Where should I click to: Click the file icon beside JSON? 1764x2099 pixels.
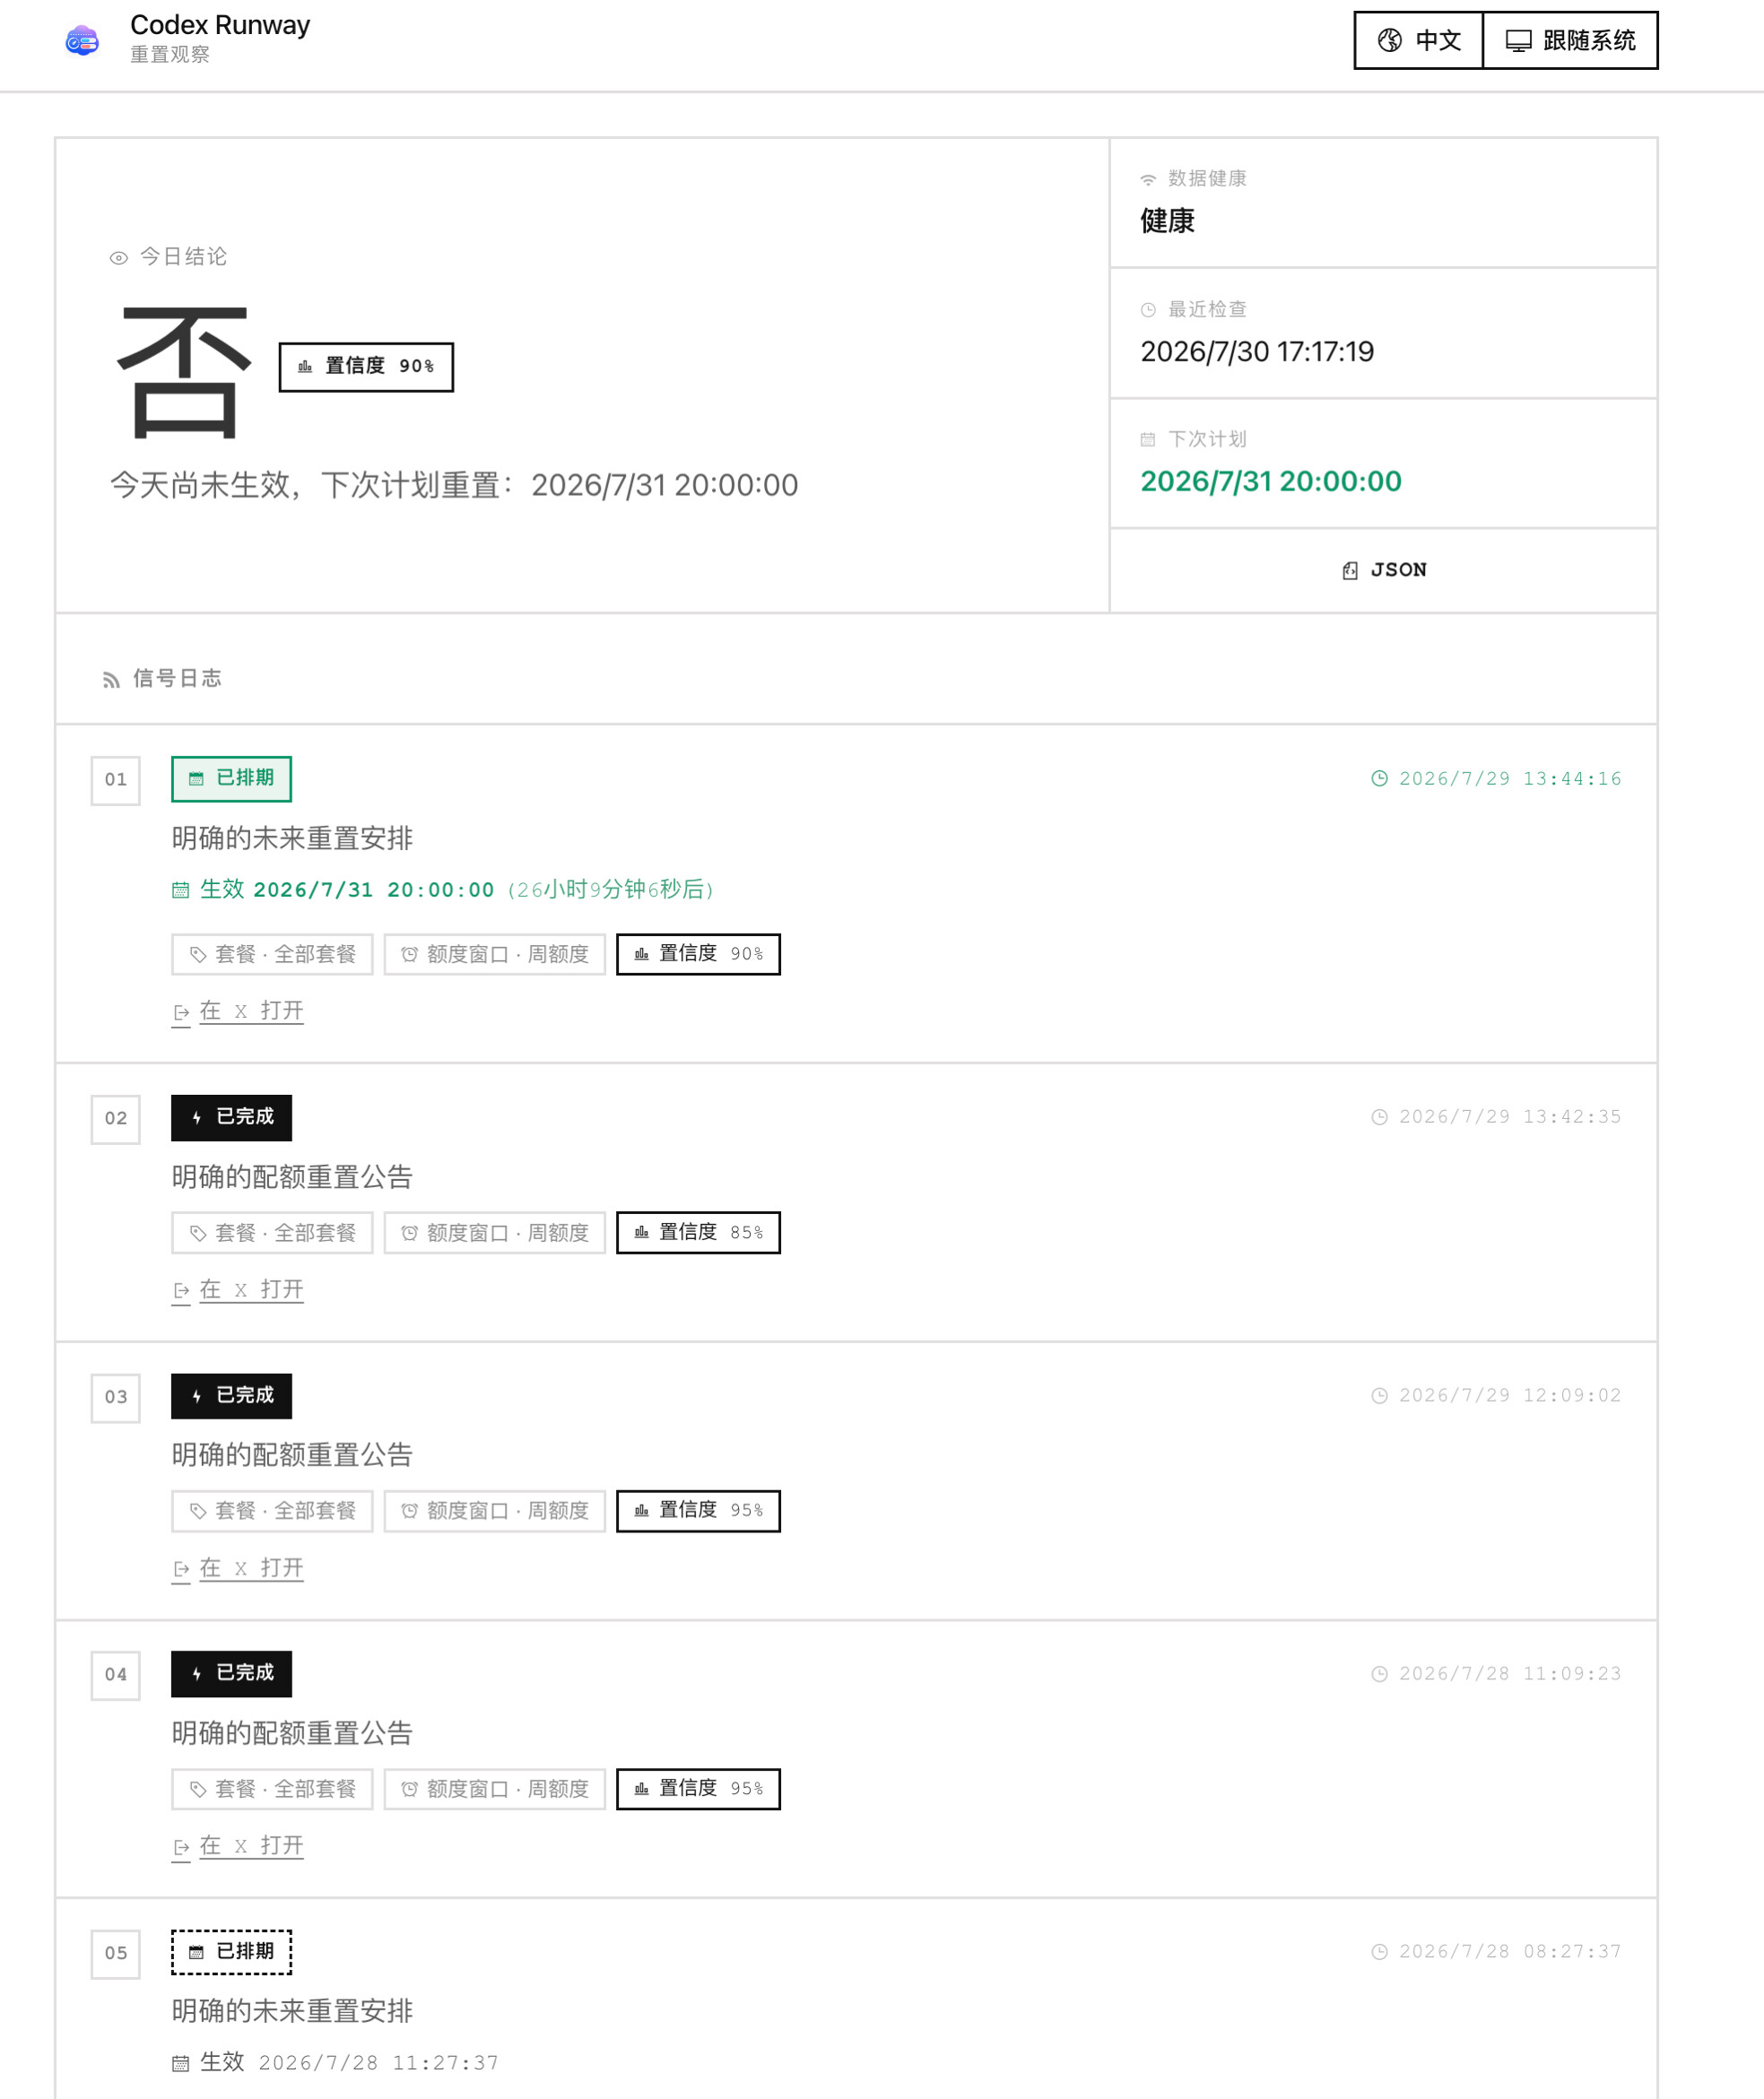(x=1349, y=570)
